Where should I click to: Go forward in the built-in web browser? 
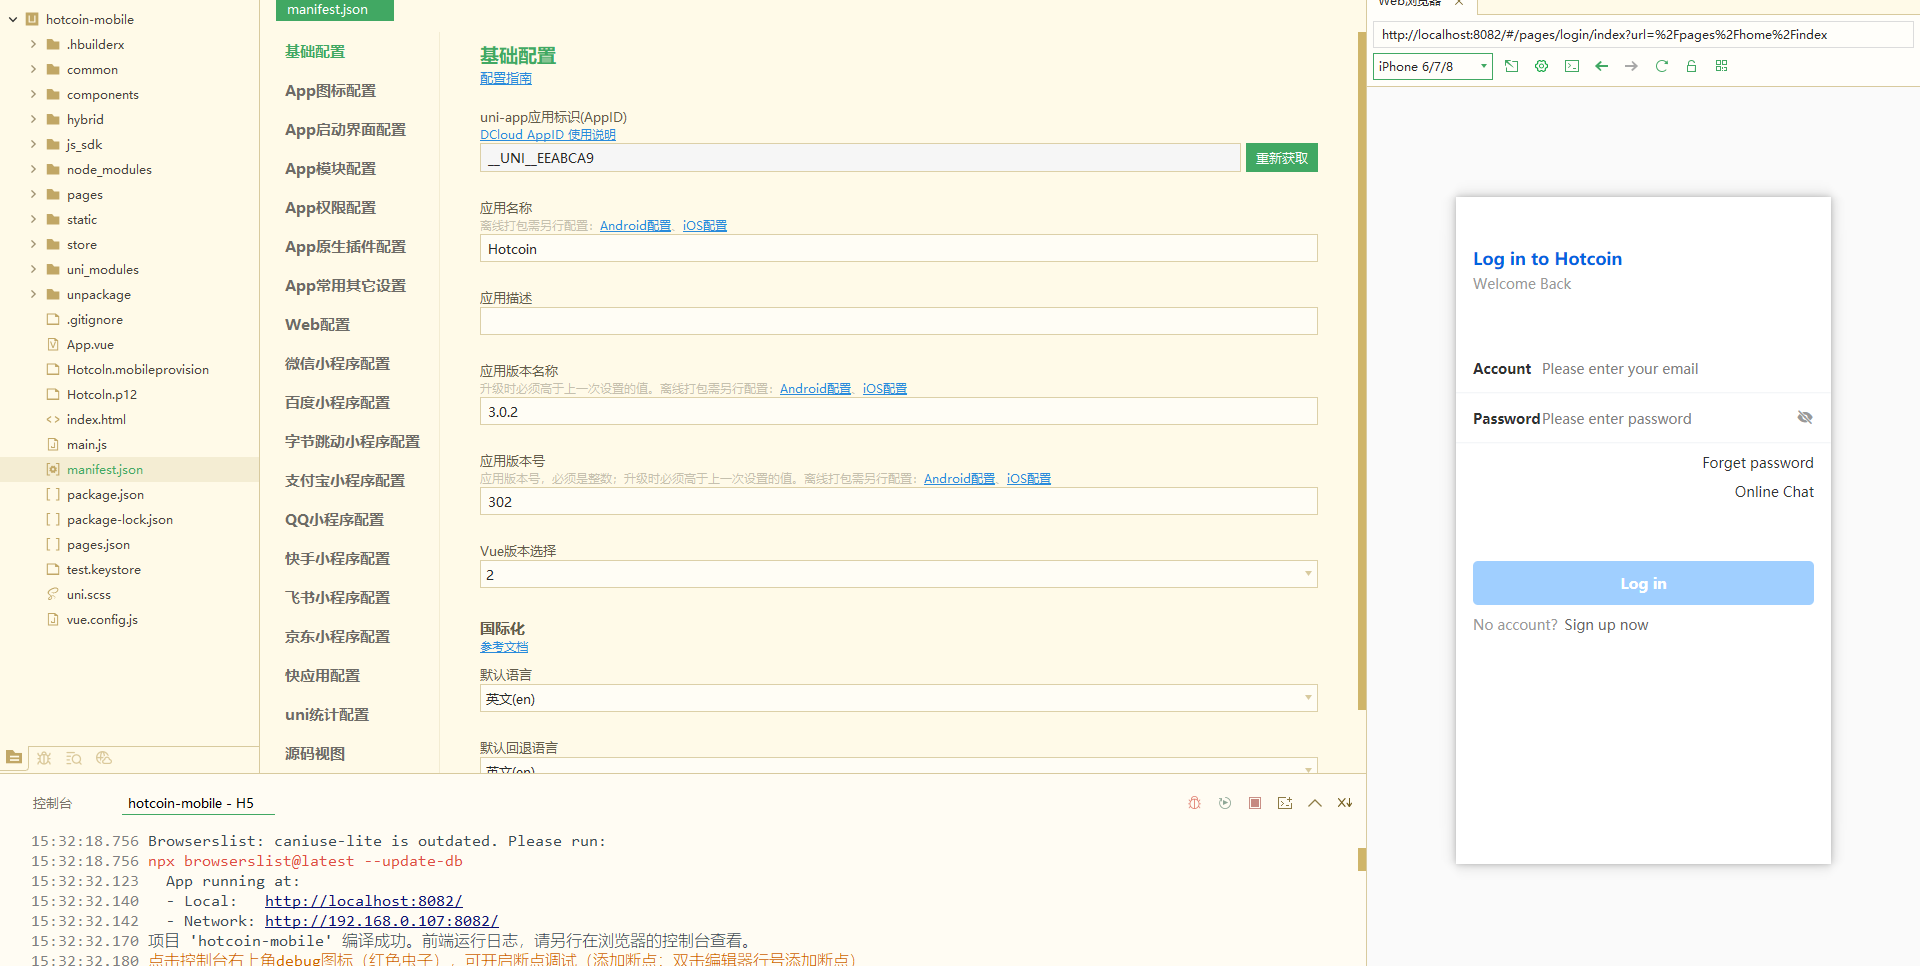point(1632,66)
